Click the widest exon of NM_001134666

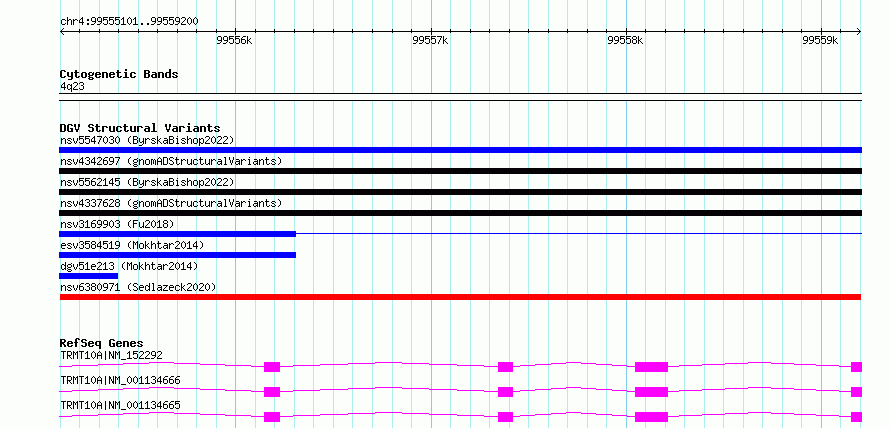(651, 392)
